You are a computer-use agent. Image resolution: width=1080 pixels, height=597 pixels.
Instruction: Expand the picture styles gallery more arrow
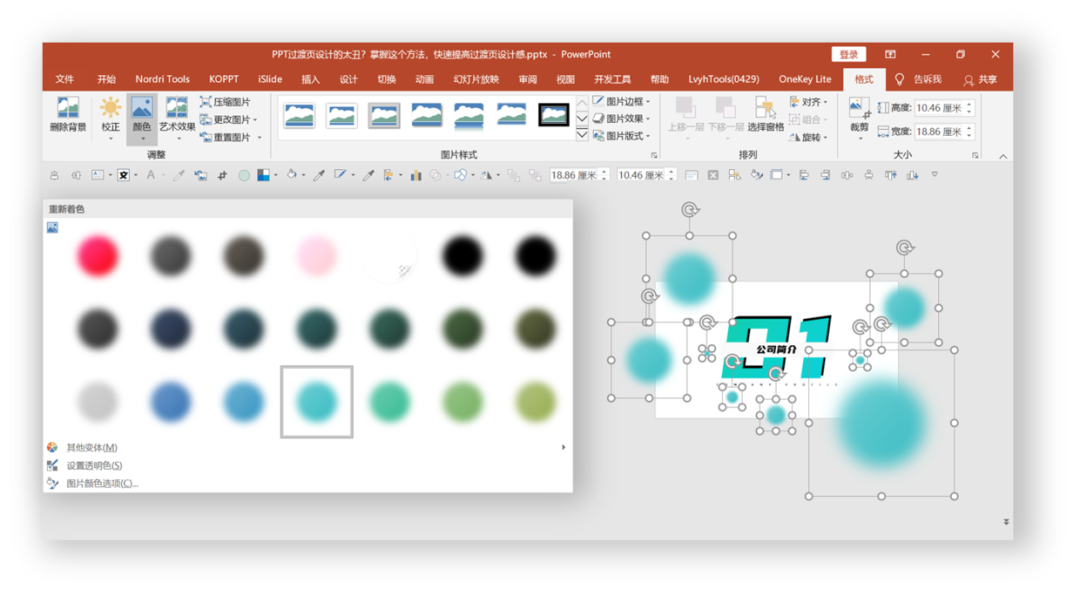[582, 135]
